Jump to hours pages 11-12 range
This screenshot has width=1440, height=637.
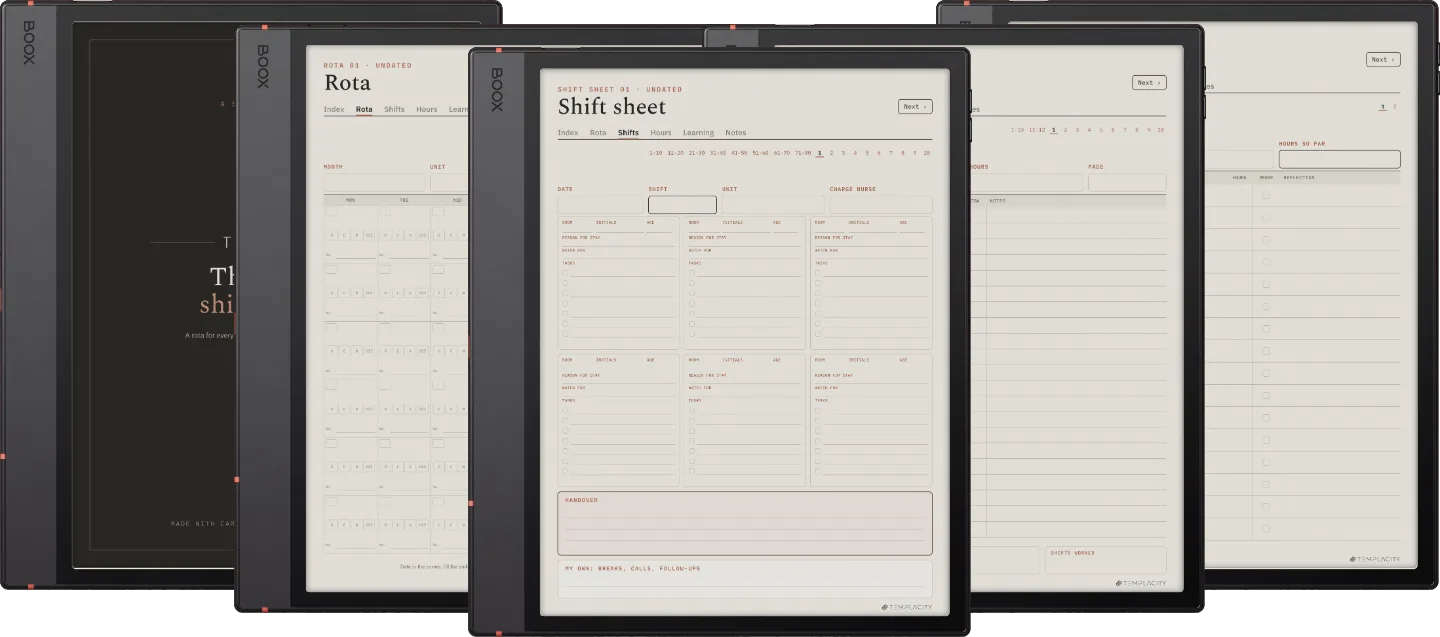[1037, 130]
